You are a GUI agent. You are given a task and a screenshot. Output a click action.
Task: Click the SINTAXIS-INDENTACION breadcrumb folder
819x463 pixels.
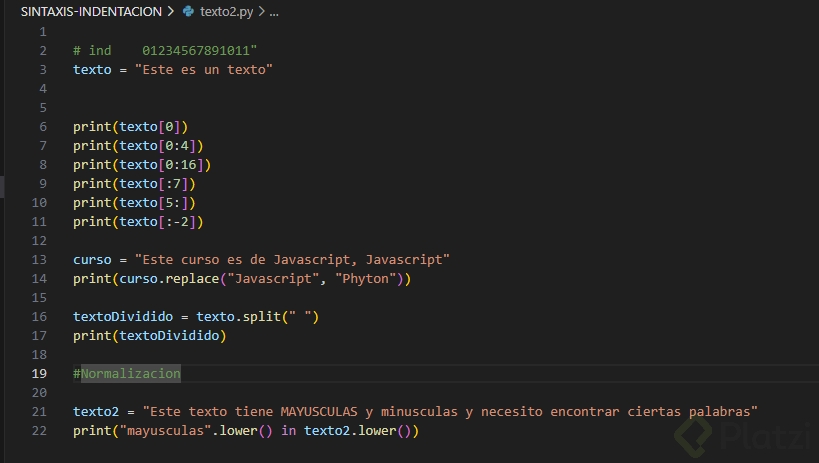[x=91, y=11]
